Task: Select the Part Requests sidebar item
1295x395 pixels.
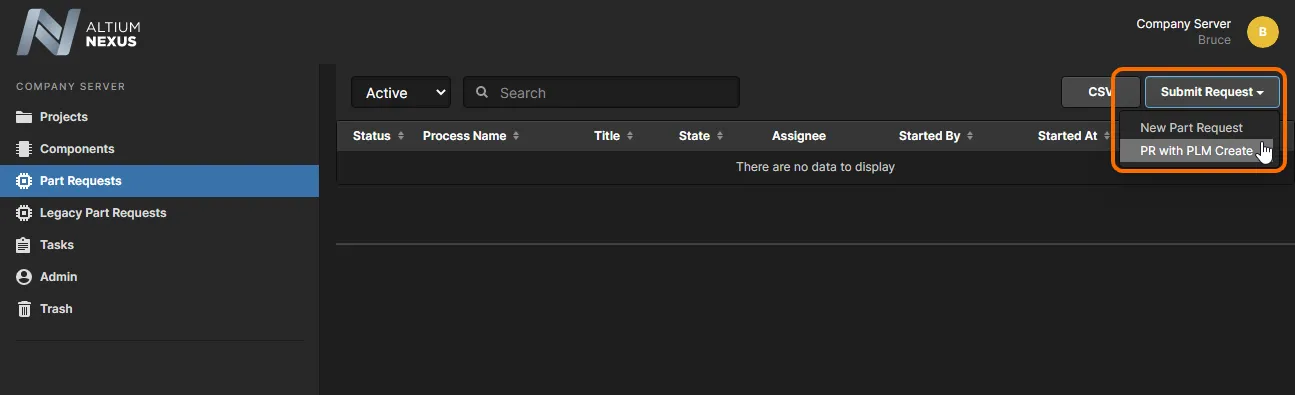Action: coord(160,181)
